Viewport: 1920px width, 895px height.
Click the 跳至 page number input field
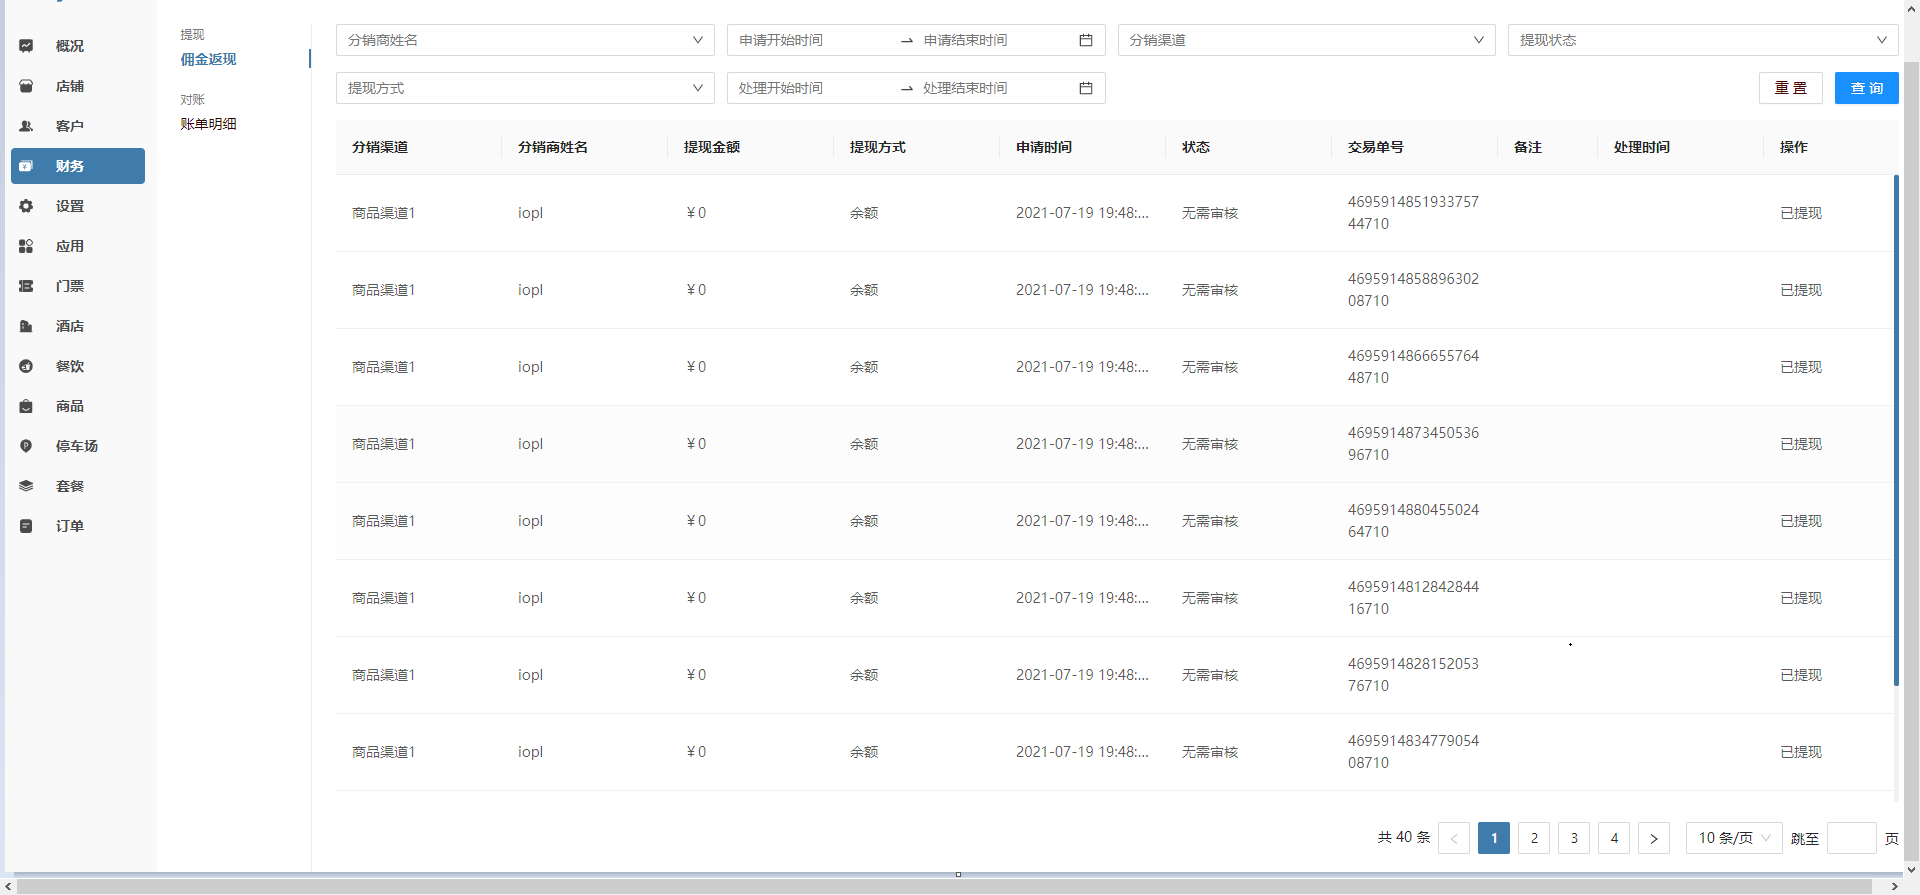(x=1851, y=838)
